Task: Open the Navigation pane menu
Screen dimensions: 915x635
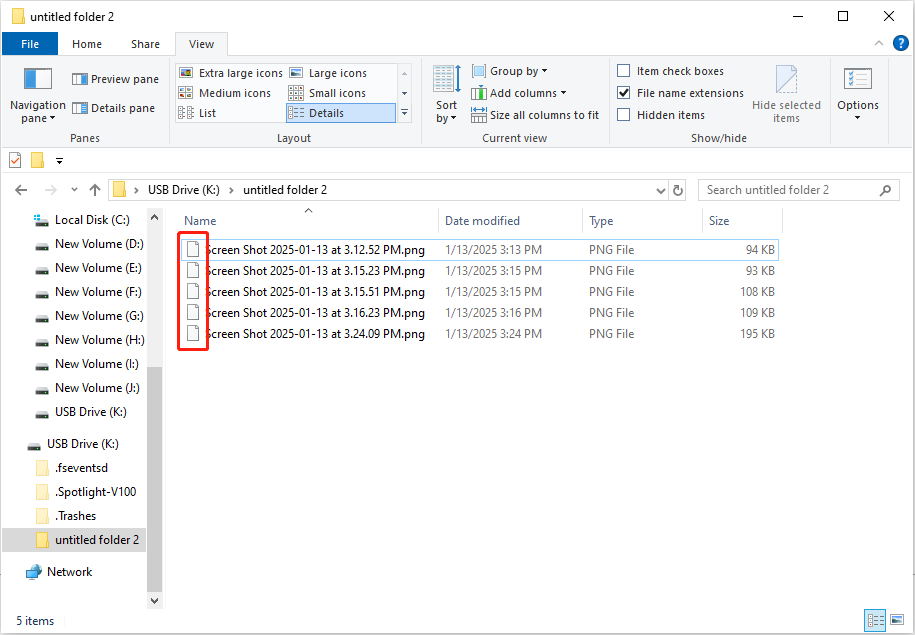Action: coord(37,95)
